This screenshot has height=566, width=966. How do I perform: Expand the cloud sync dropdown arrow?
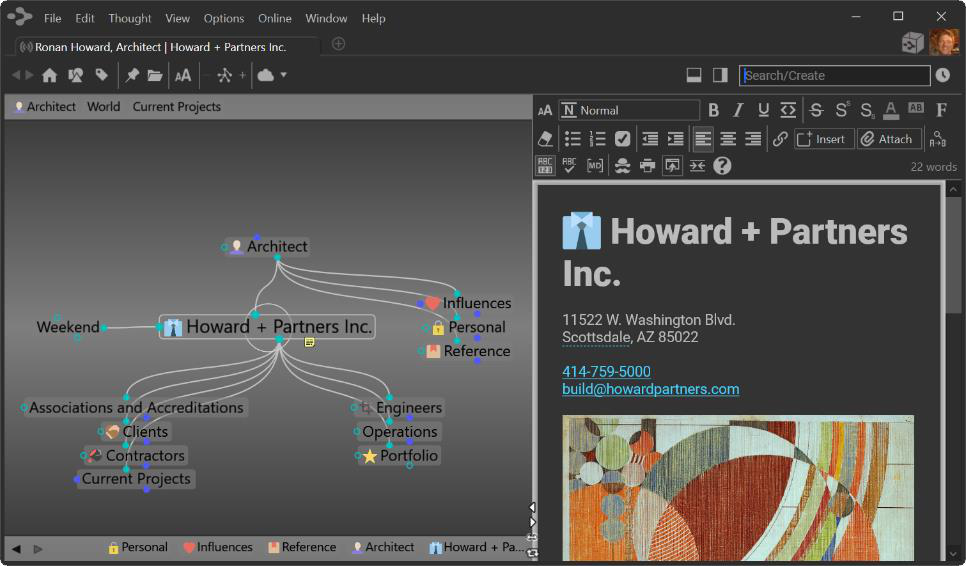pos(284,75)
